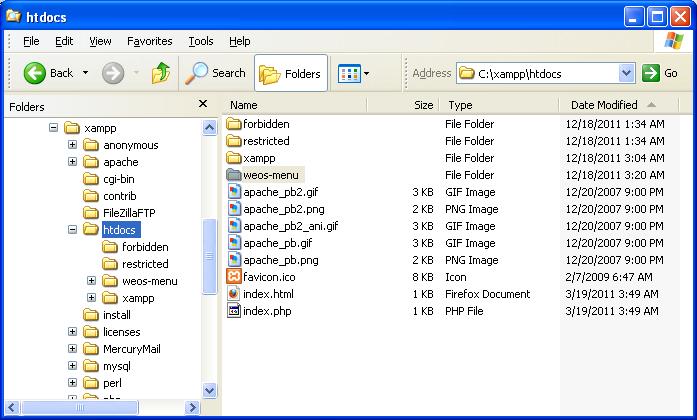
Task: Select the index.php file icon
Action: [x=234, y=311]
